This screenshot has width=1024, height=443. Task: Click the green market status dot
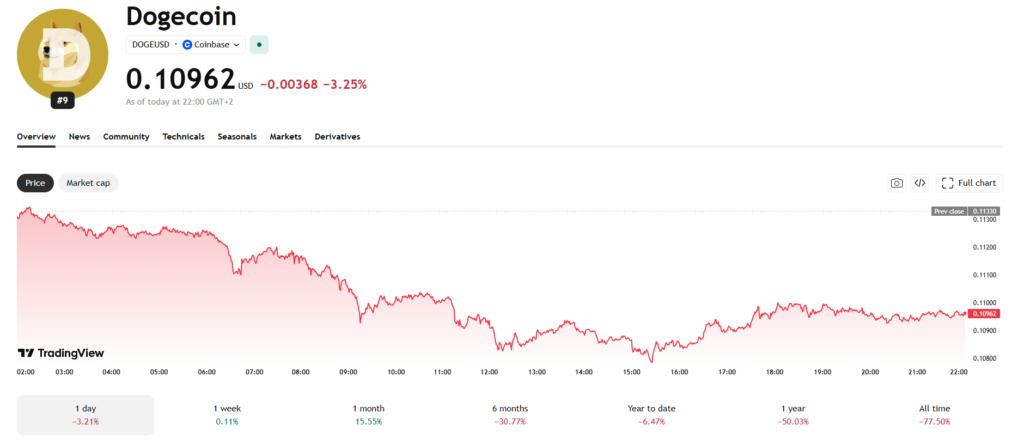pyautogui.click(x=259, y=45)
